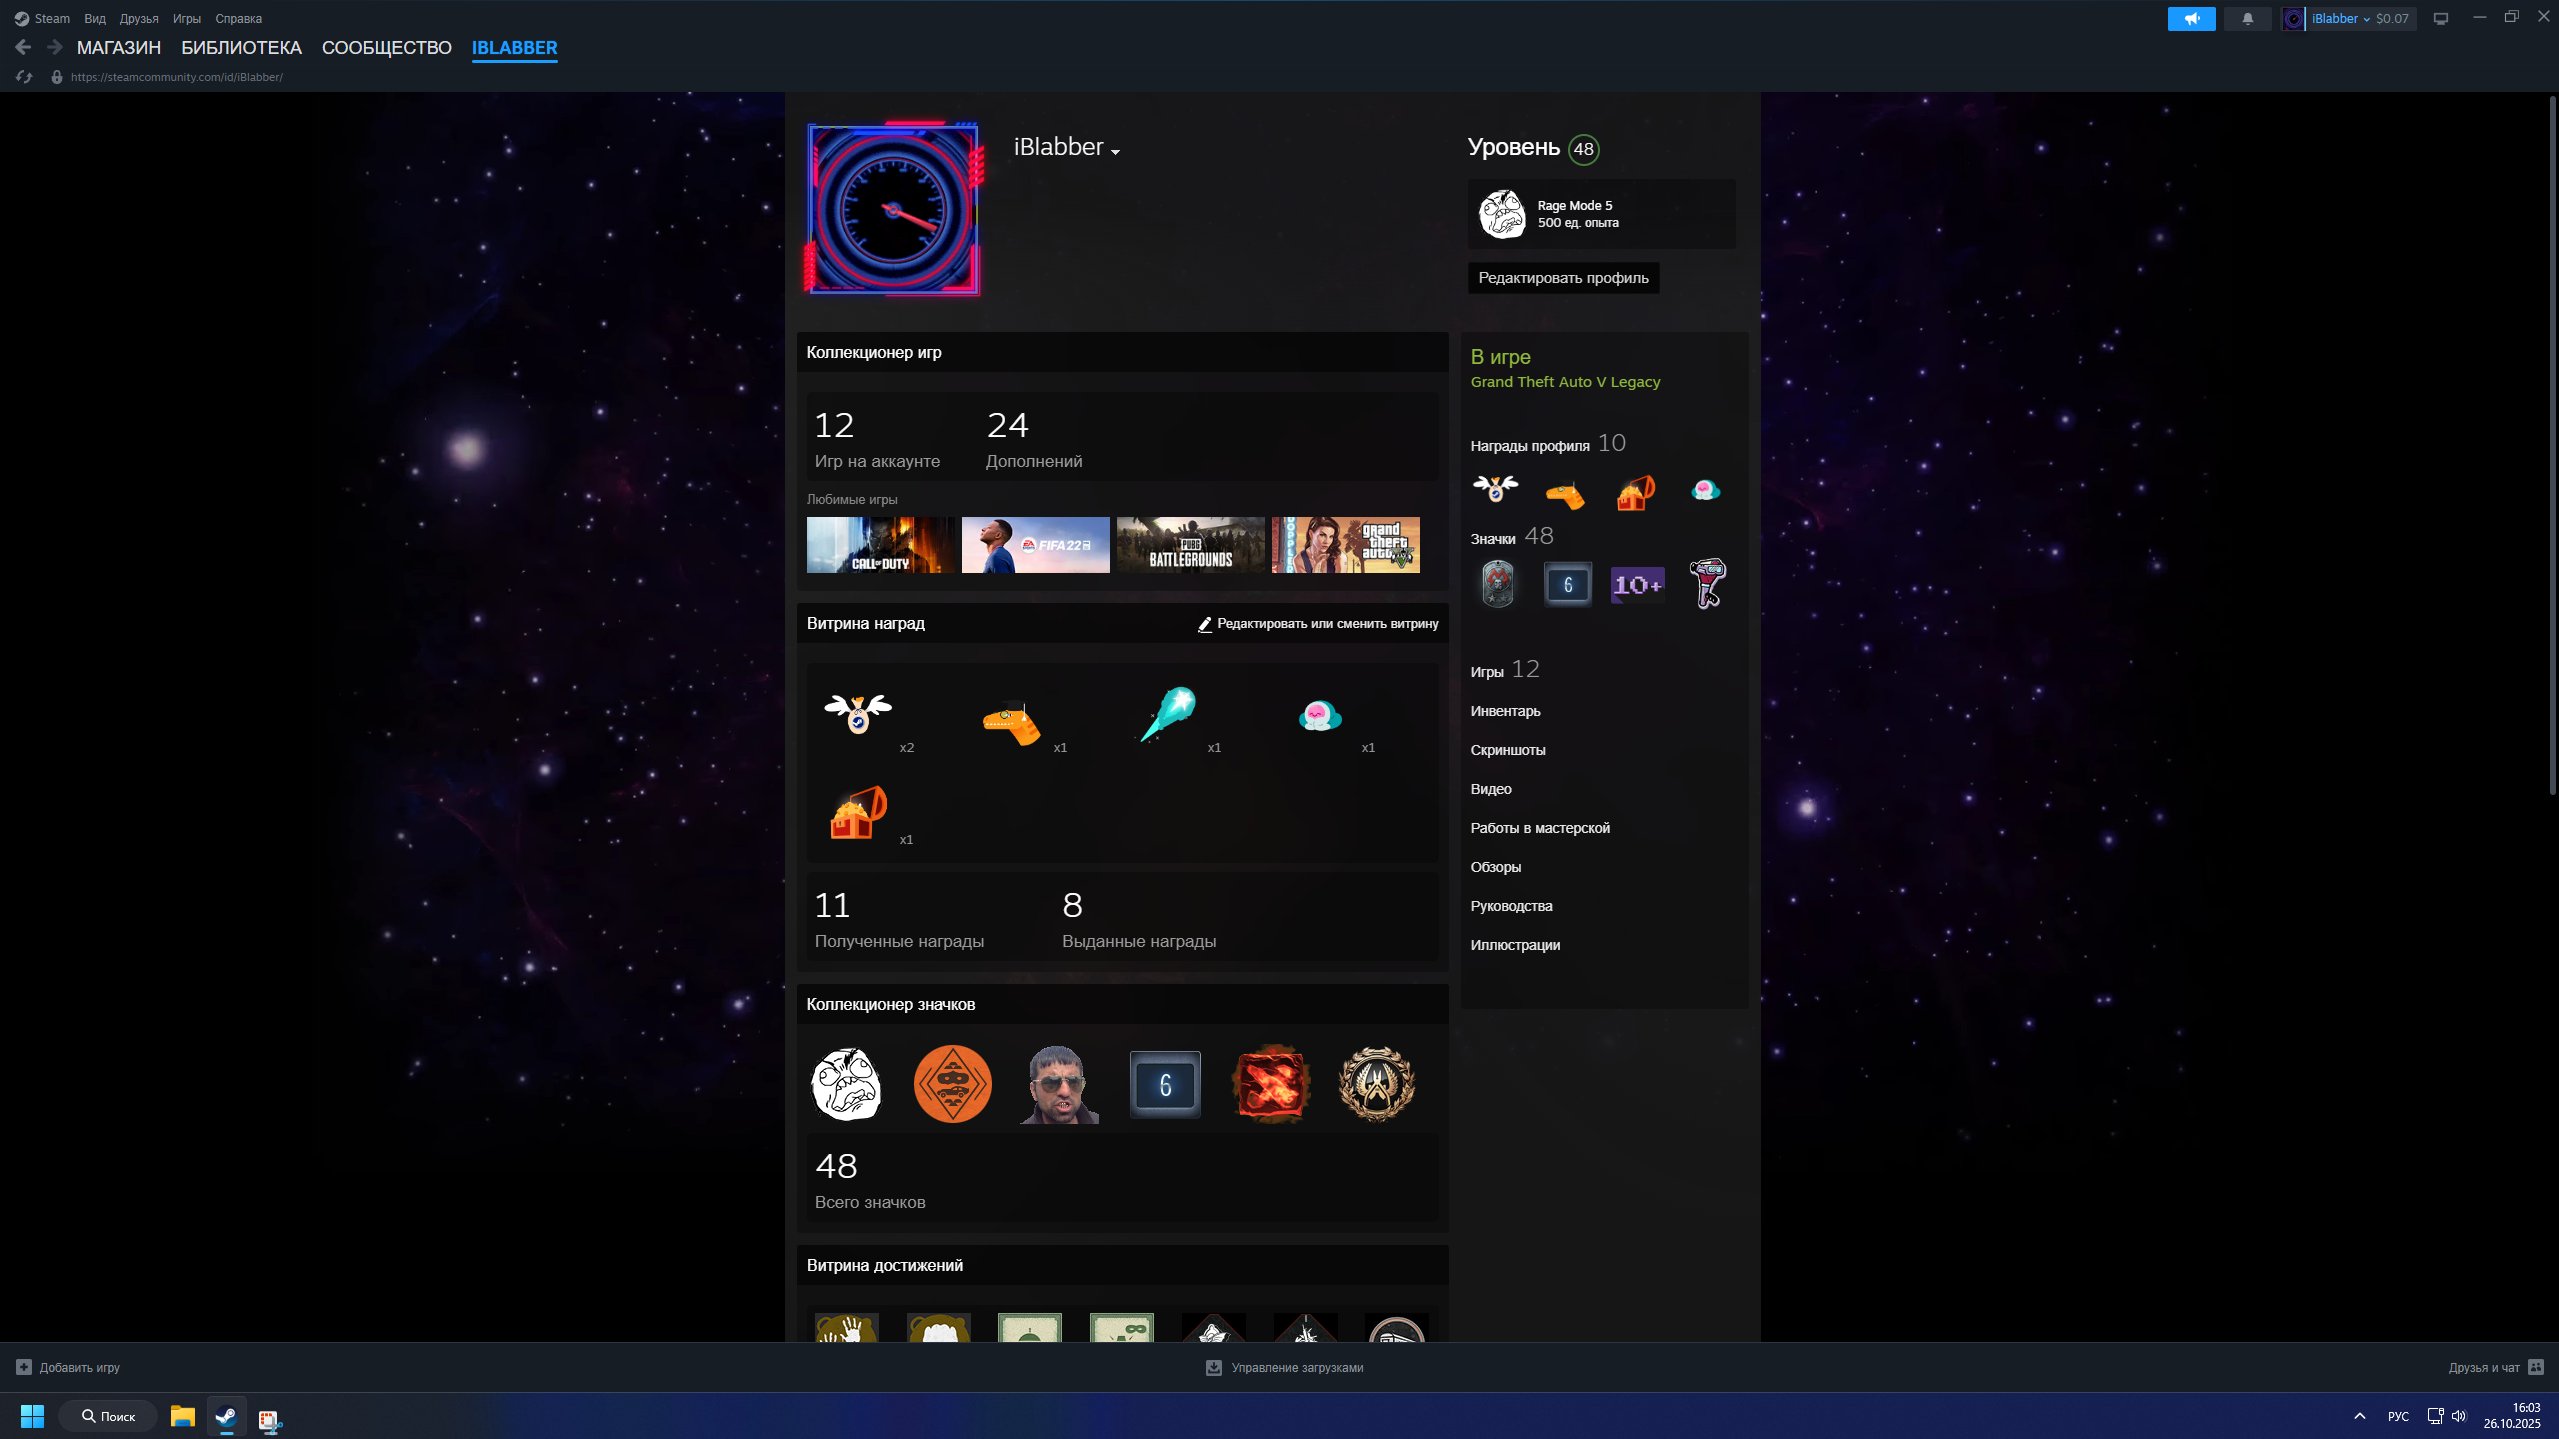Click the Редактировать профиль button
Image resolution: width=2559 pixels, height=1439 pixels.
point(1563,278)
